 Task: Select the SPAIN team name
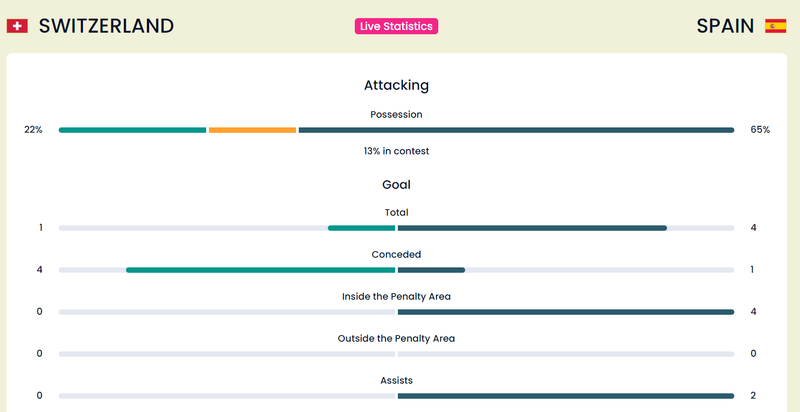[x=725, y=26]
